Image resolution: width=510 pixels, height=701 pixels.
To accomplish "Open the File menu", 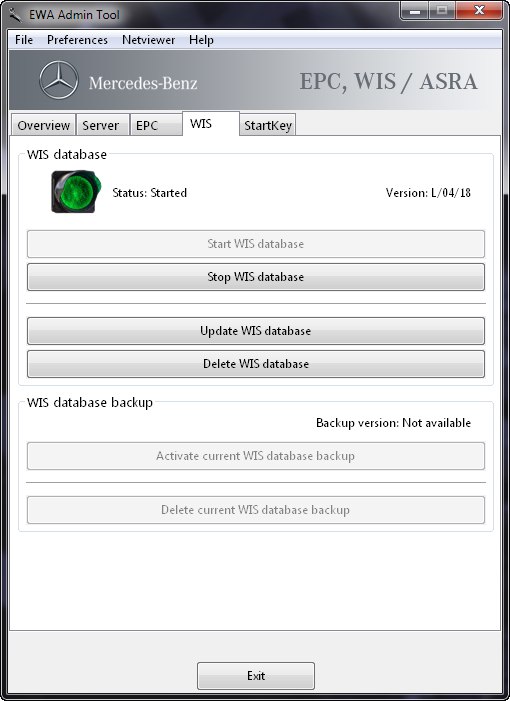I will (24, 40).
